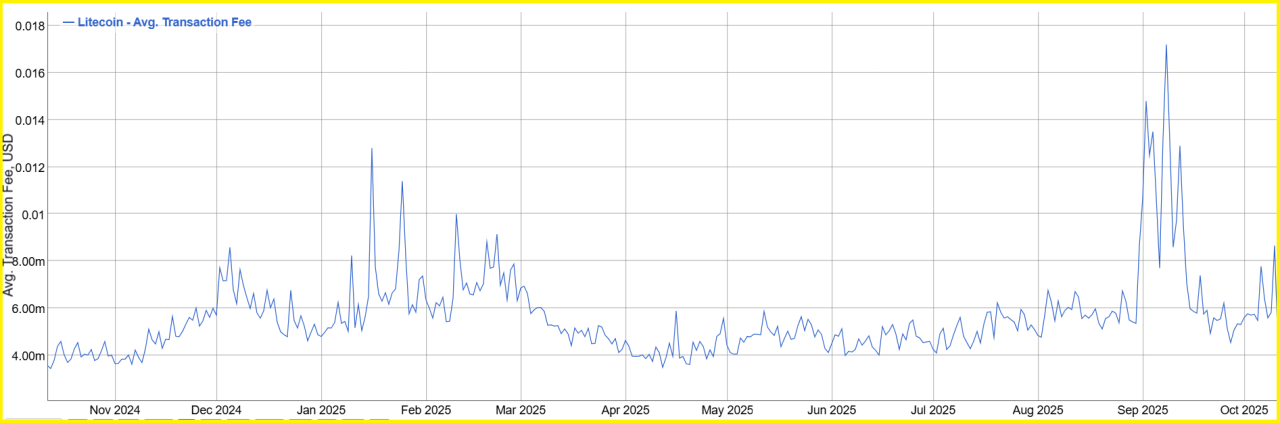Click the Apr 2025 x-axis label
This screenshot has width=1280, height=423.
(x=624, y=410)
